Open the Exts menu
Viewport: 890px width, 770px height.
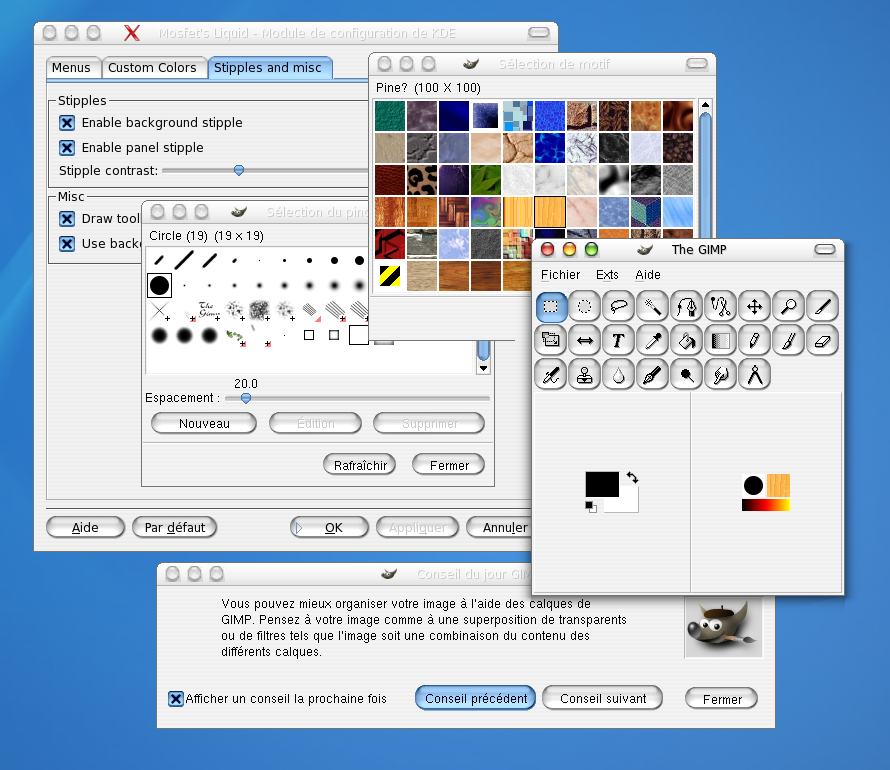[x=607, y=275]
